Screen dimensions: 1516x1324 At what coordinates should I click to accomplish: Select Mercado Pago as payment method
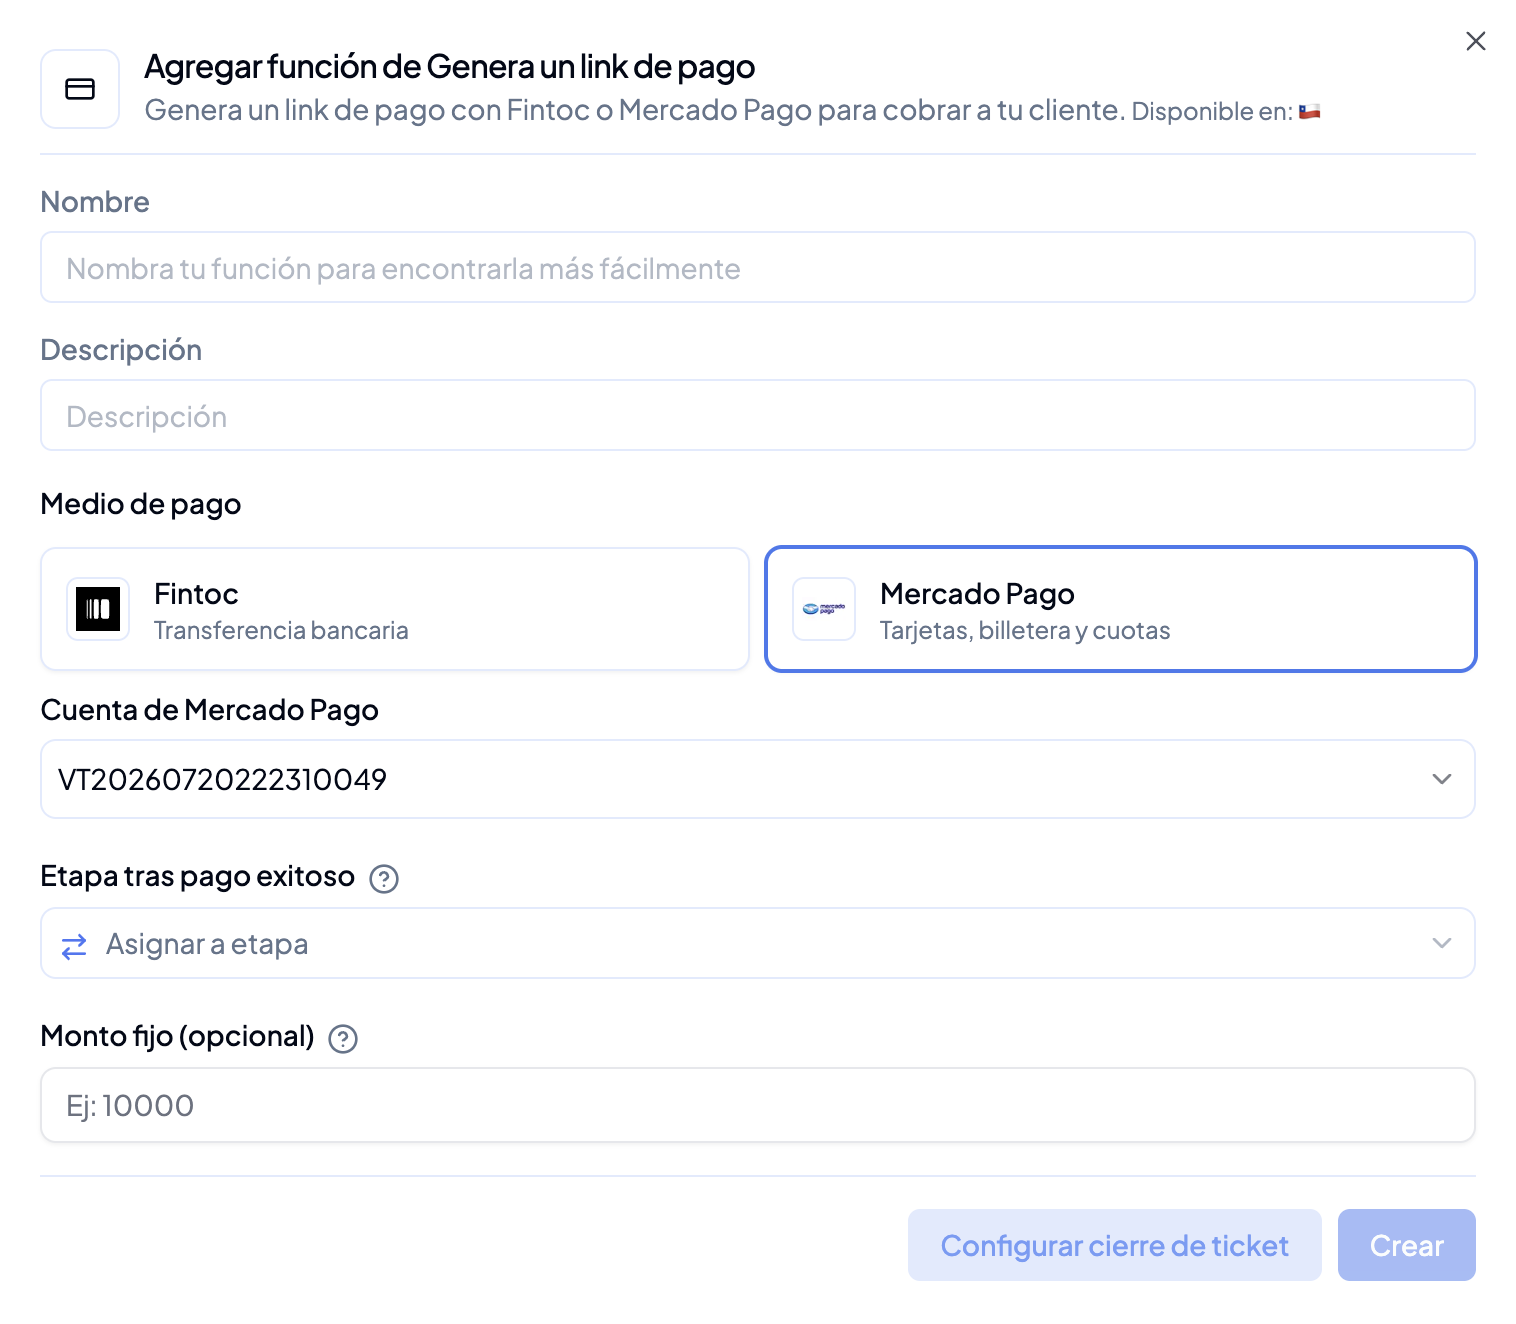point(1121,609)
